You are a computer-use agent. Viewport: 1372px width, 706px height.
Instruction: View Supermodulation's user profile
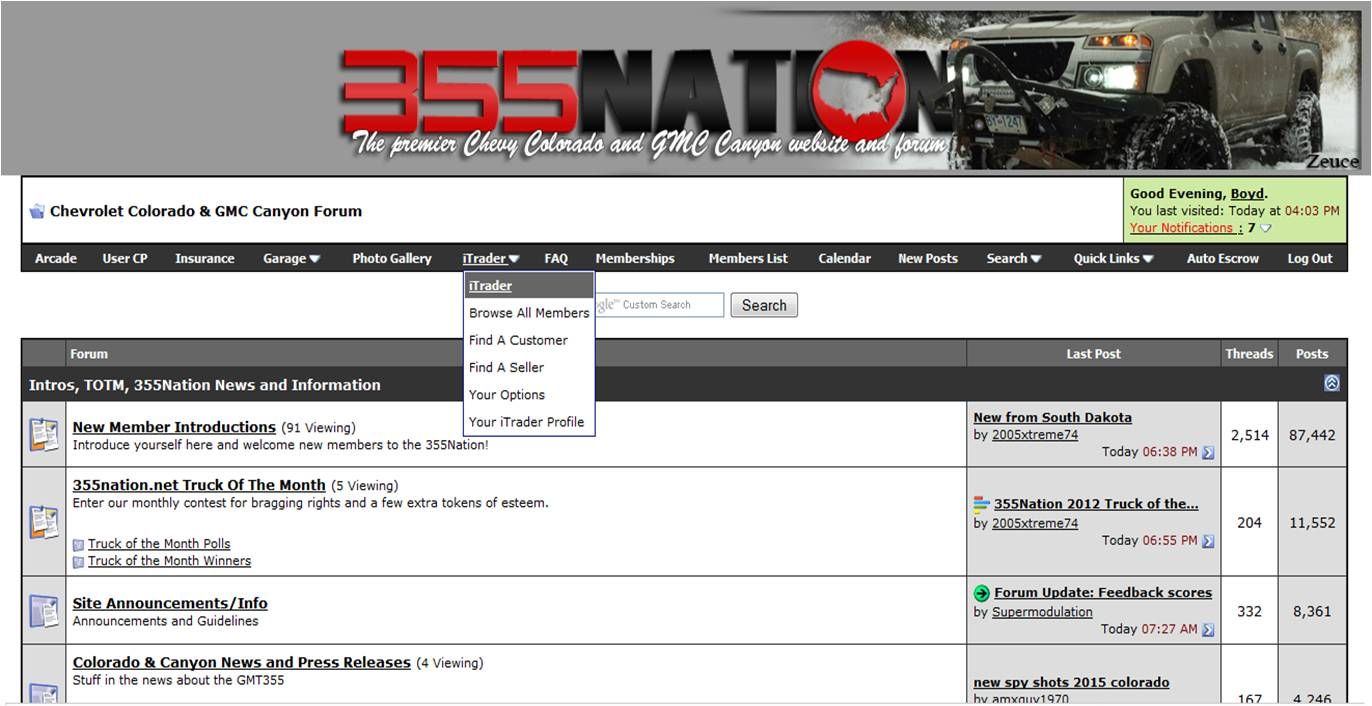click(x=1042, y=612)
